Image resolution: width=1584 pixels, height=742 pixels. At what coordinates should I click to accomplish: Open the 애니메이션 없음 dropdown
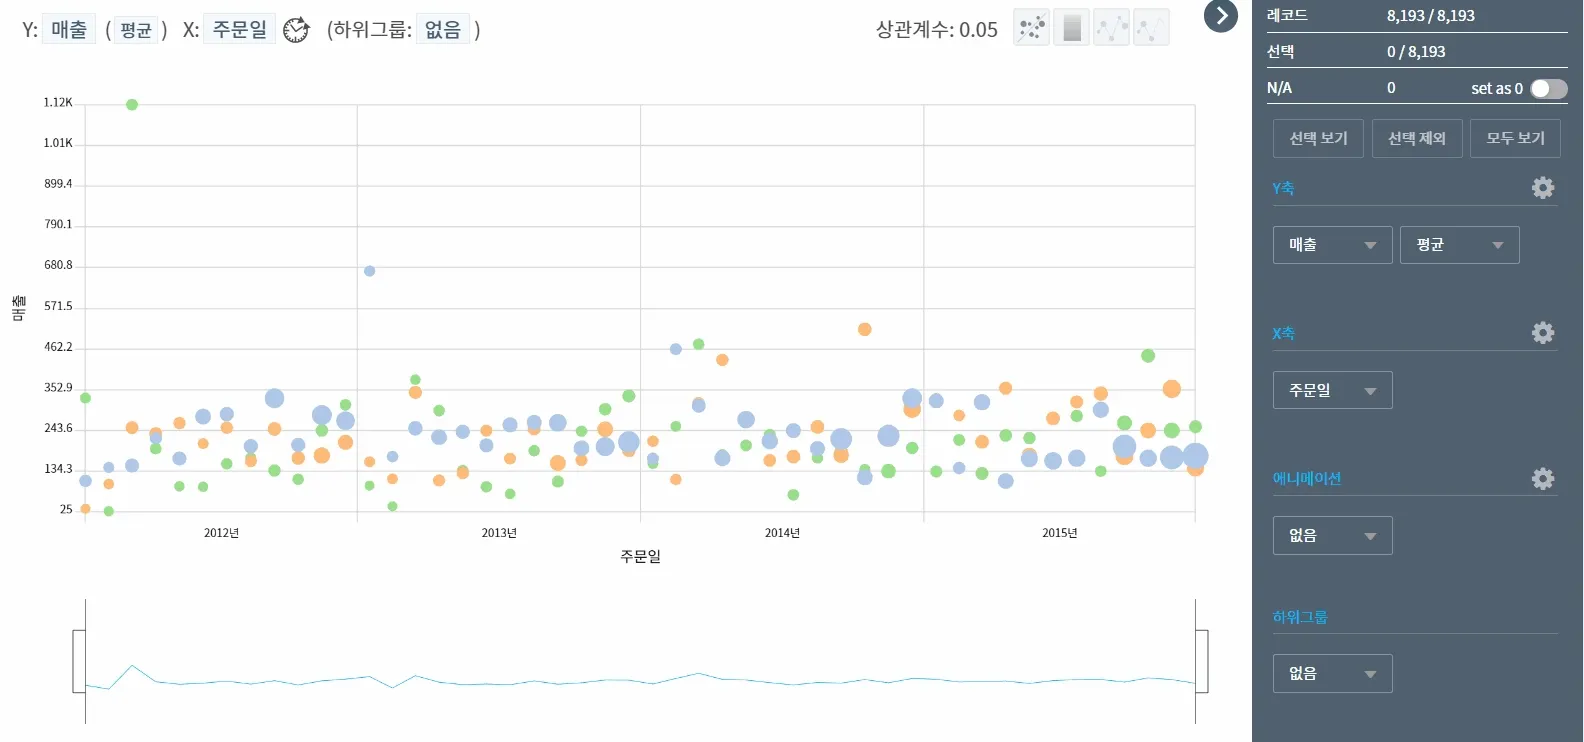click(x=1332, y=536)
